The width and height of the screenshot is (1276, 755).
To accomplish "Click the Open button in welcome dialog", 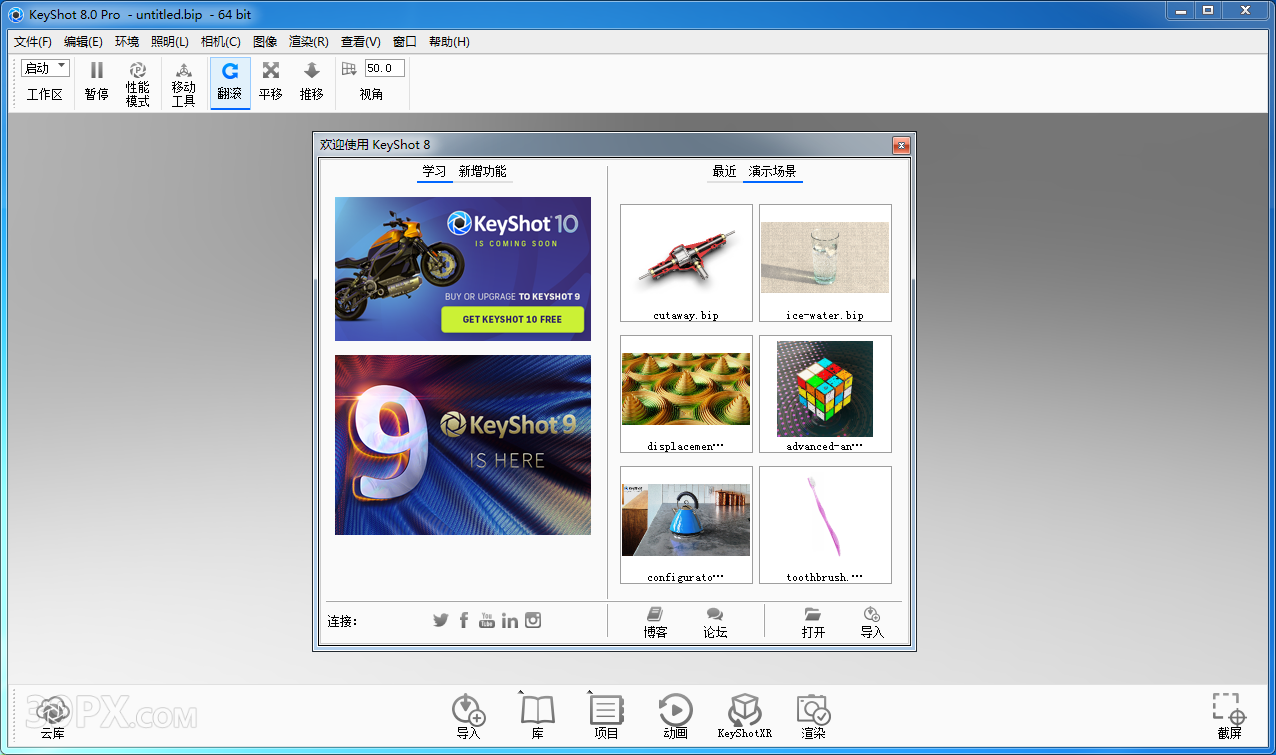I will (813, 622).
